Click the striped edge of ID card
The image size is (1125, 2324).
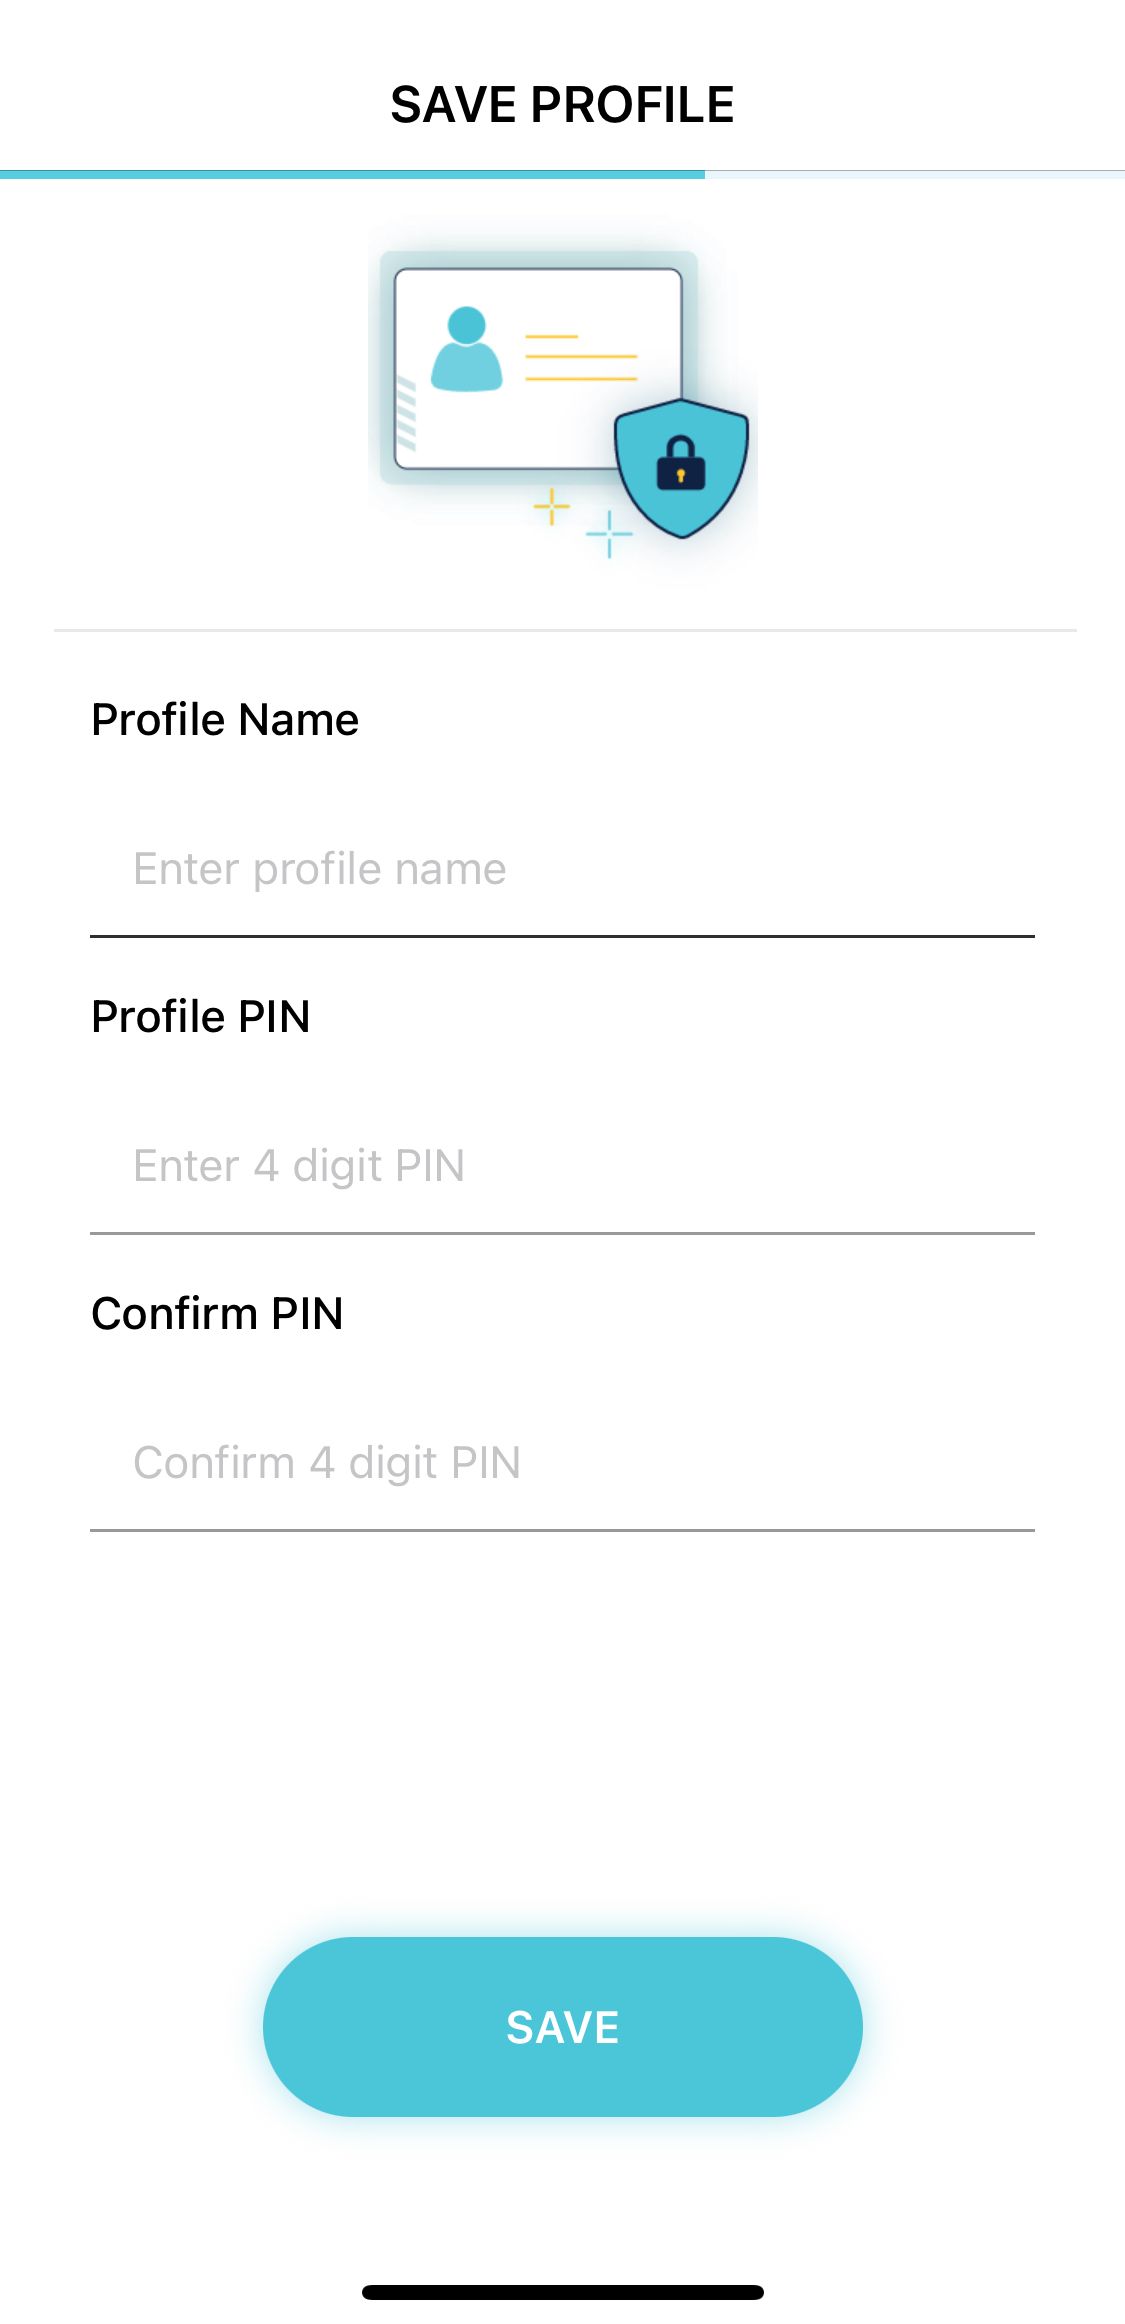pos(406,414)
